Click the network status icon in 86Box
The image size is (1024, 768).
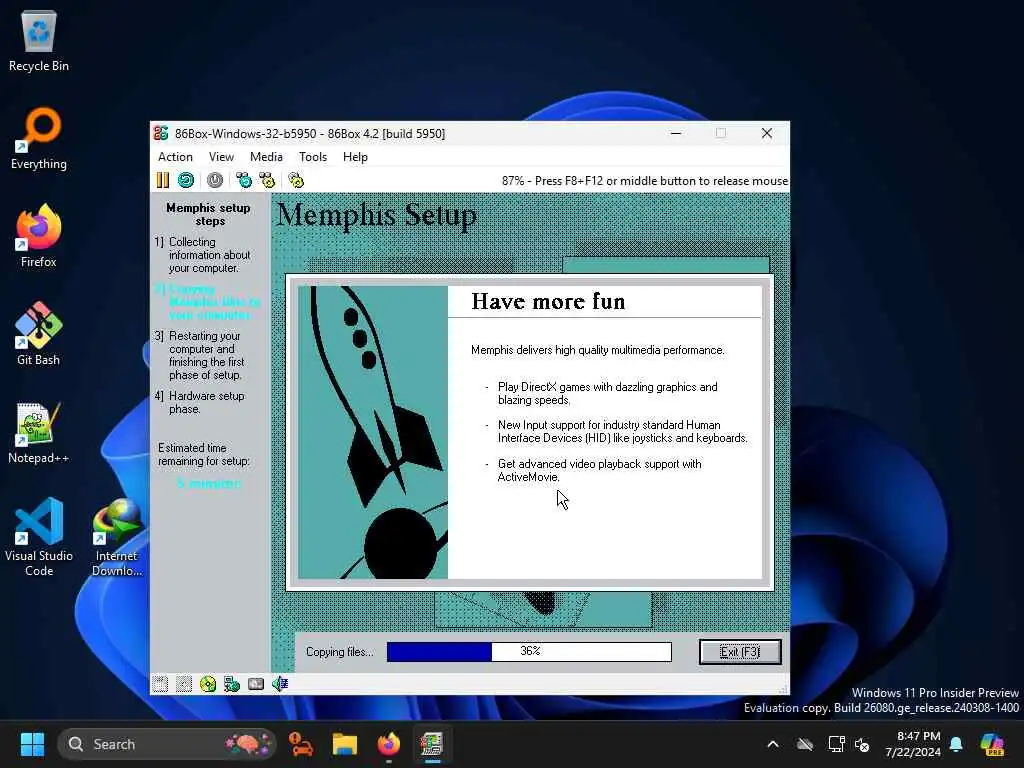point(232,684)
